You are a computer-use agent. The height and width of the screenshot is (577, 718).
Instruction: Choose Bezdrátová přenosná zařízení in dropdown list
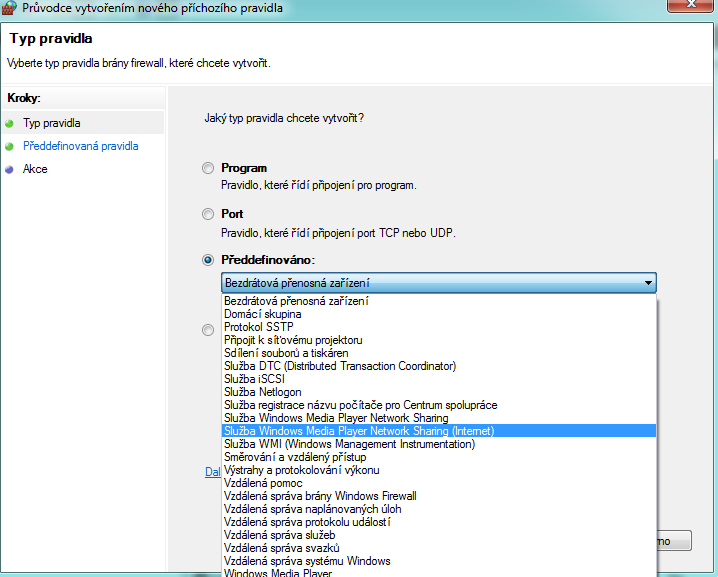pyautogui.click(x=439, y=301)
